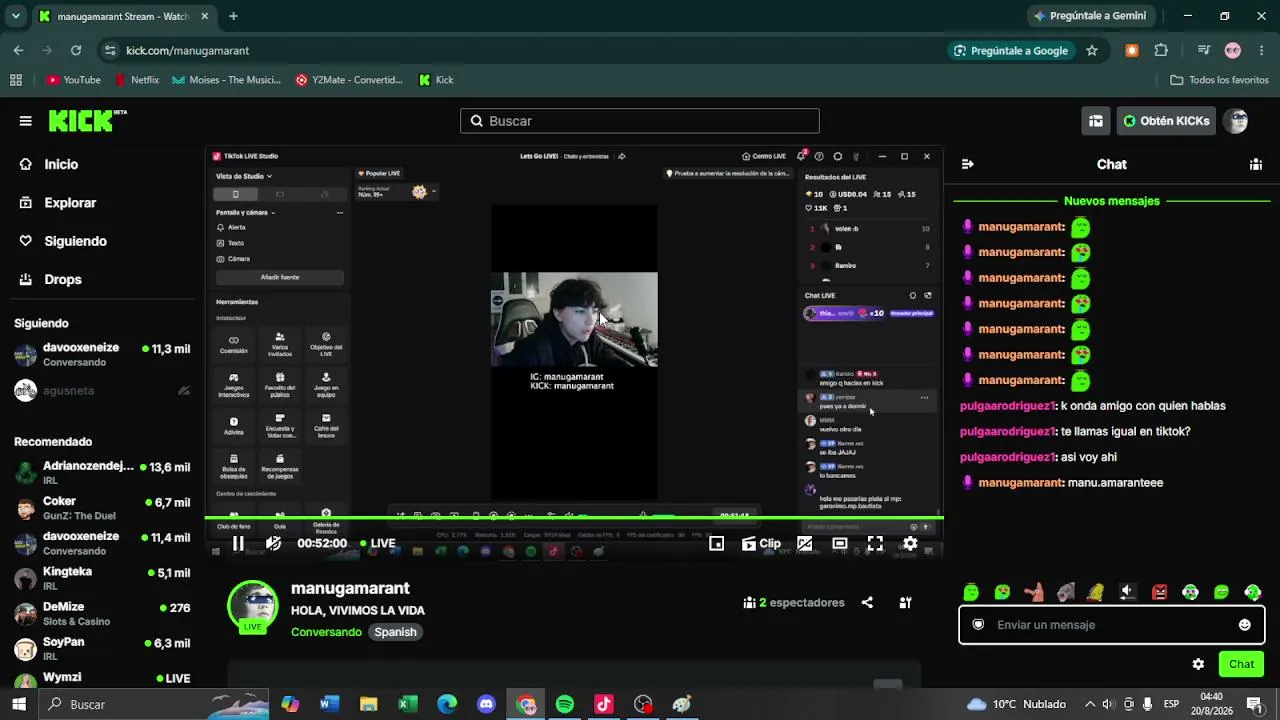The width and height of the screenshot is (1280, 720).
Task: Open Discord from the taskbar
Action: (x=486, y=704)
